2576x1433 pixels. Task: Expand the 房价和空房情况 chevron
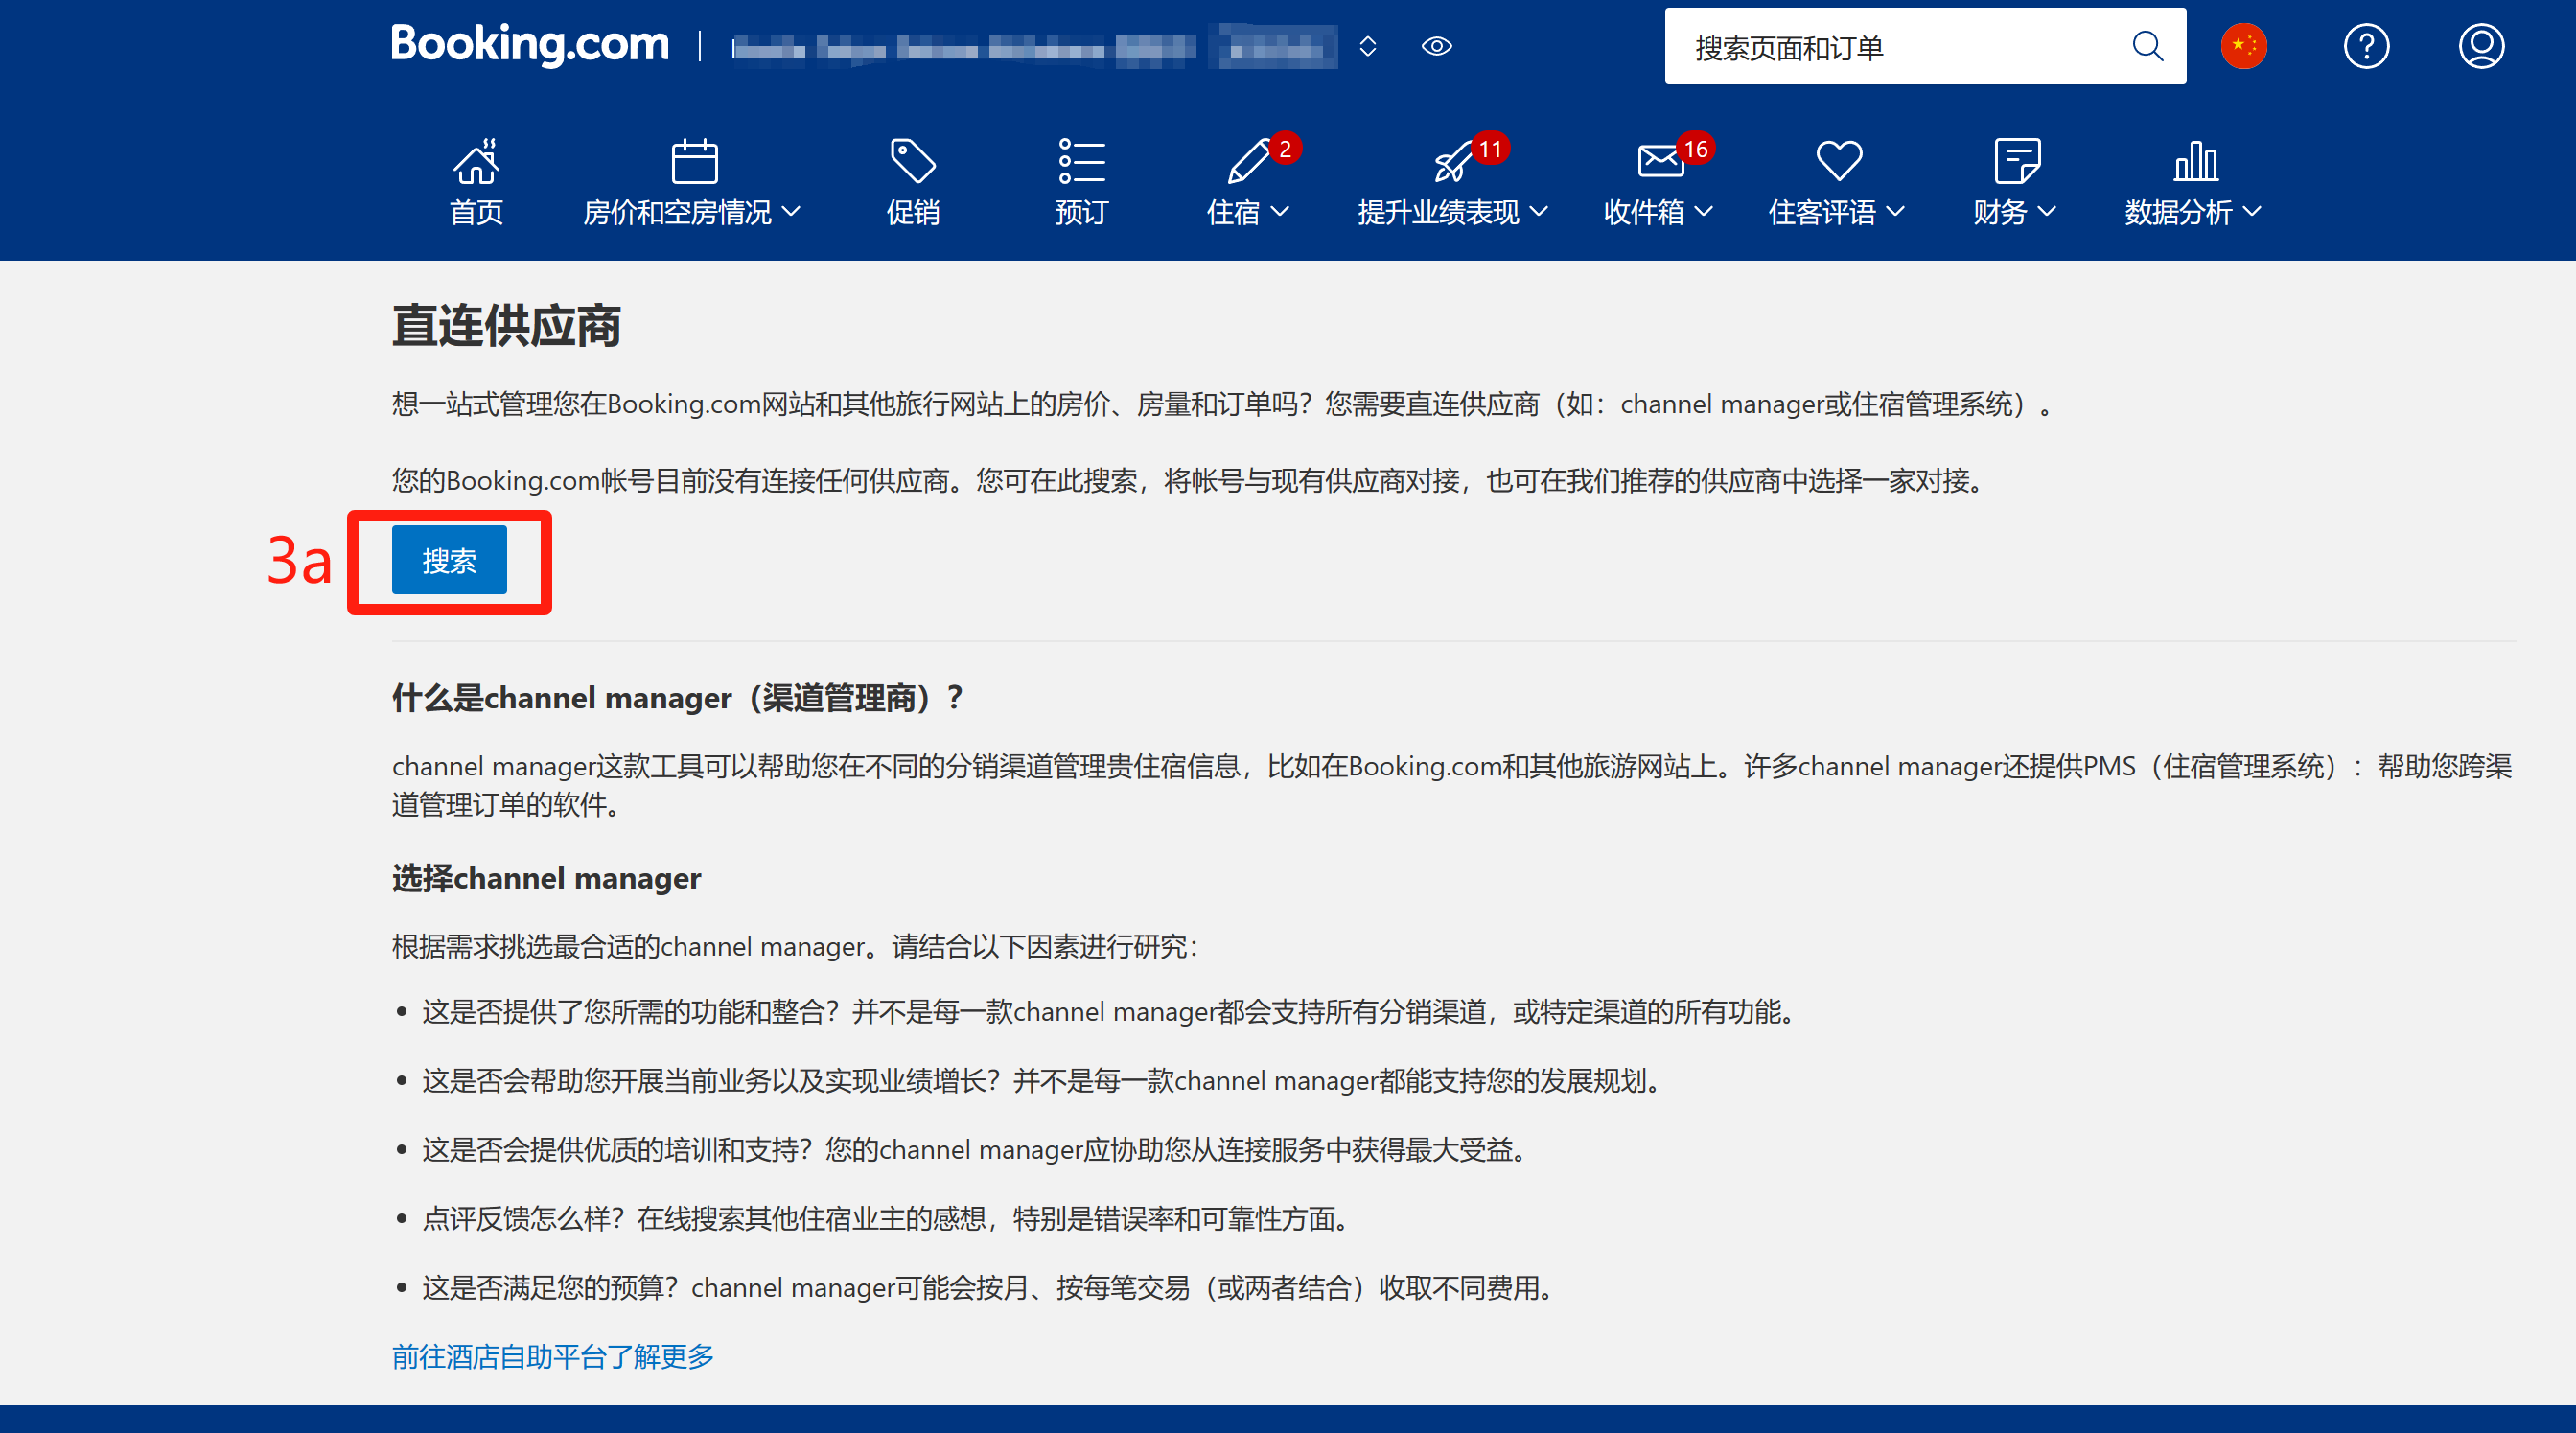(791, 211)
